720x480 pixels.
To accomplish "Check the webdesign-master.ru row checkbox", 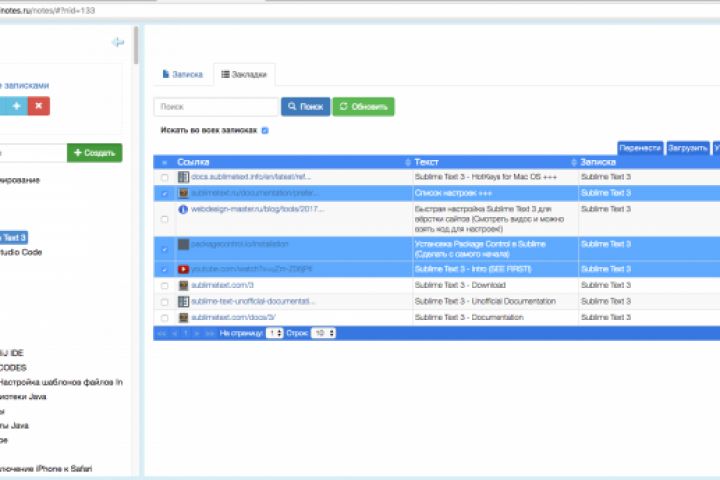I will coord(164,219).
